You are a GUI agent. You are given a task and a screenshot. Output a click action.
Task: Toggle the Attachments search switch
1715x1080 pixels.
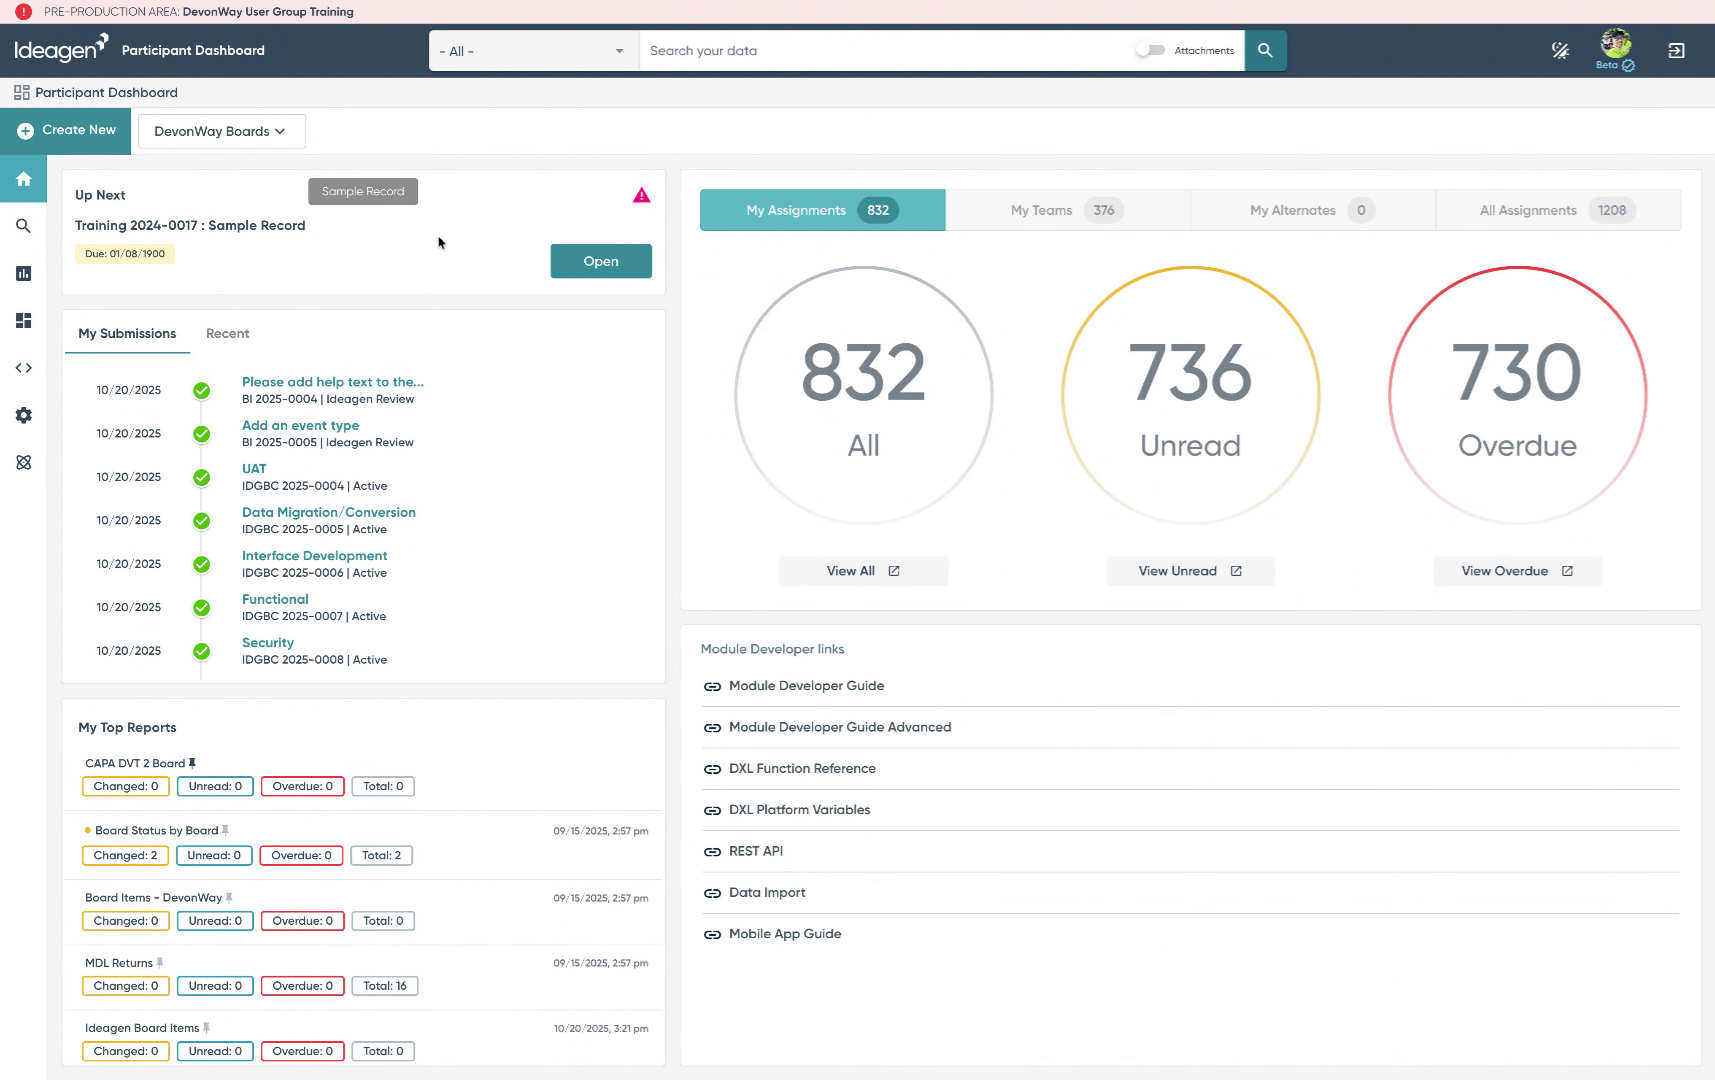(x=1150, y=50)
